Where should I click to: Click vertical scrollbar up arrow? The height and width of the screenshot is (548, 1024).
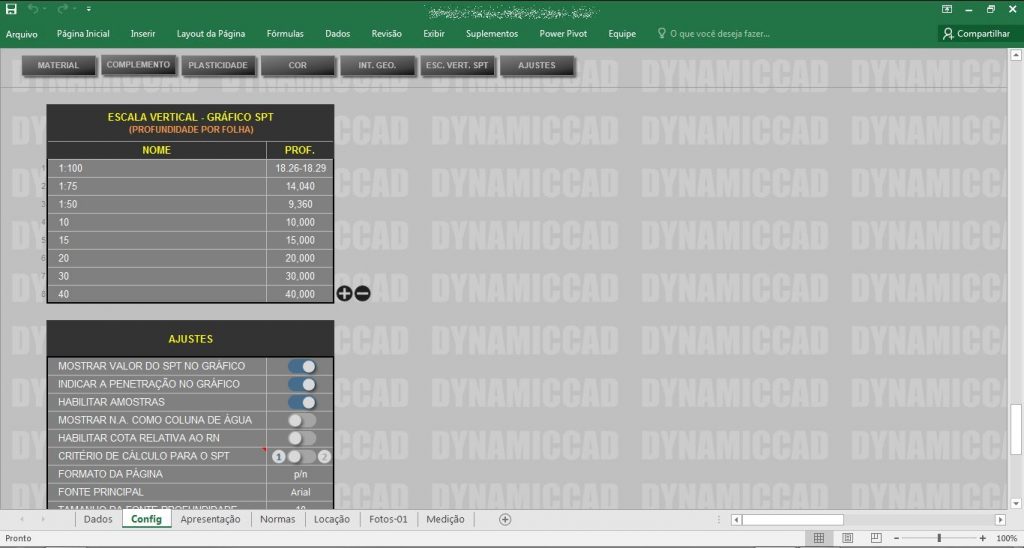coord(1016,56)
